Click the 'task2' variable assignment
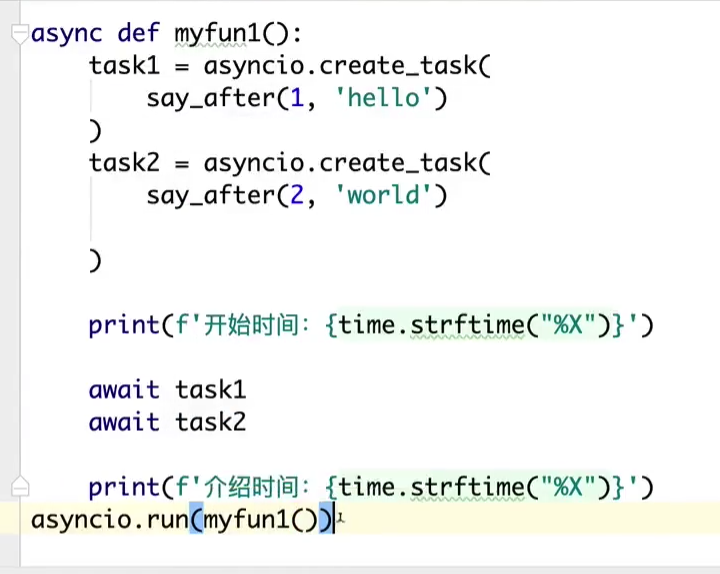Viewport: 720px width, 574px height. coord(124,163)
